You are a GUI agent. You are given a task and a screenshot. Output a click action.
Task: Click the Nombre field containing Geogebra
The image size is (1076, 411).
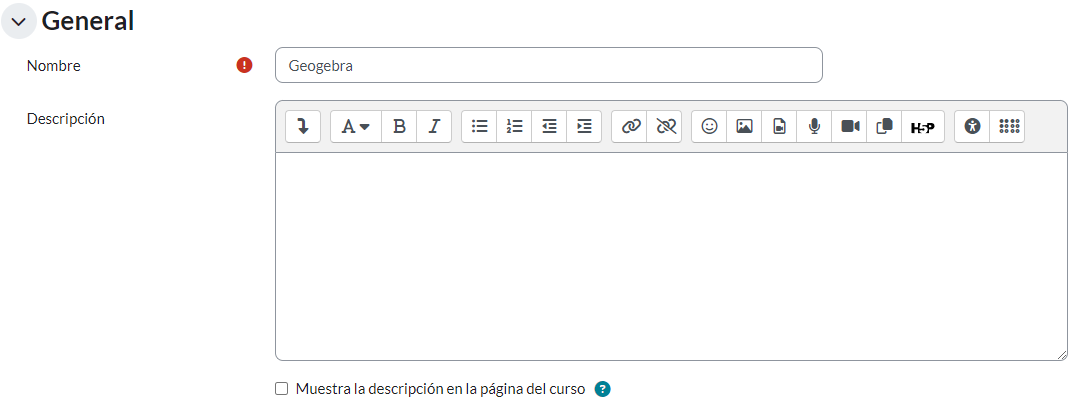tap(548, 66)
